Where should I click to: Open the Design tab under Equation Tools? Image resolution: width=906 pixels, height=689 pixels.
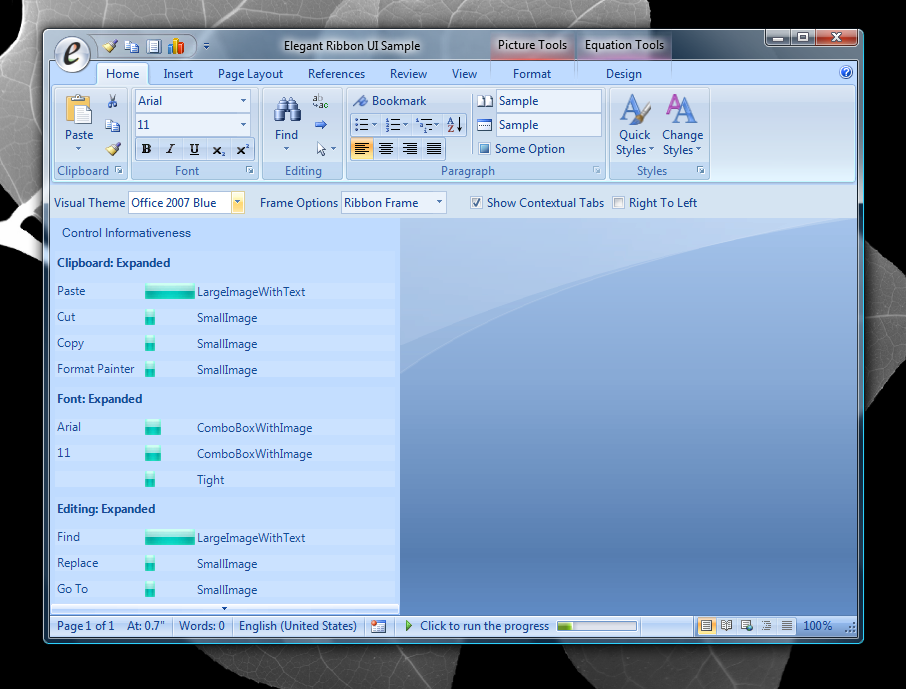coord(623,74)
